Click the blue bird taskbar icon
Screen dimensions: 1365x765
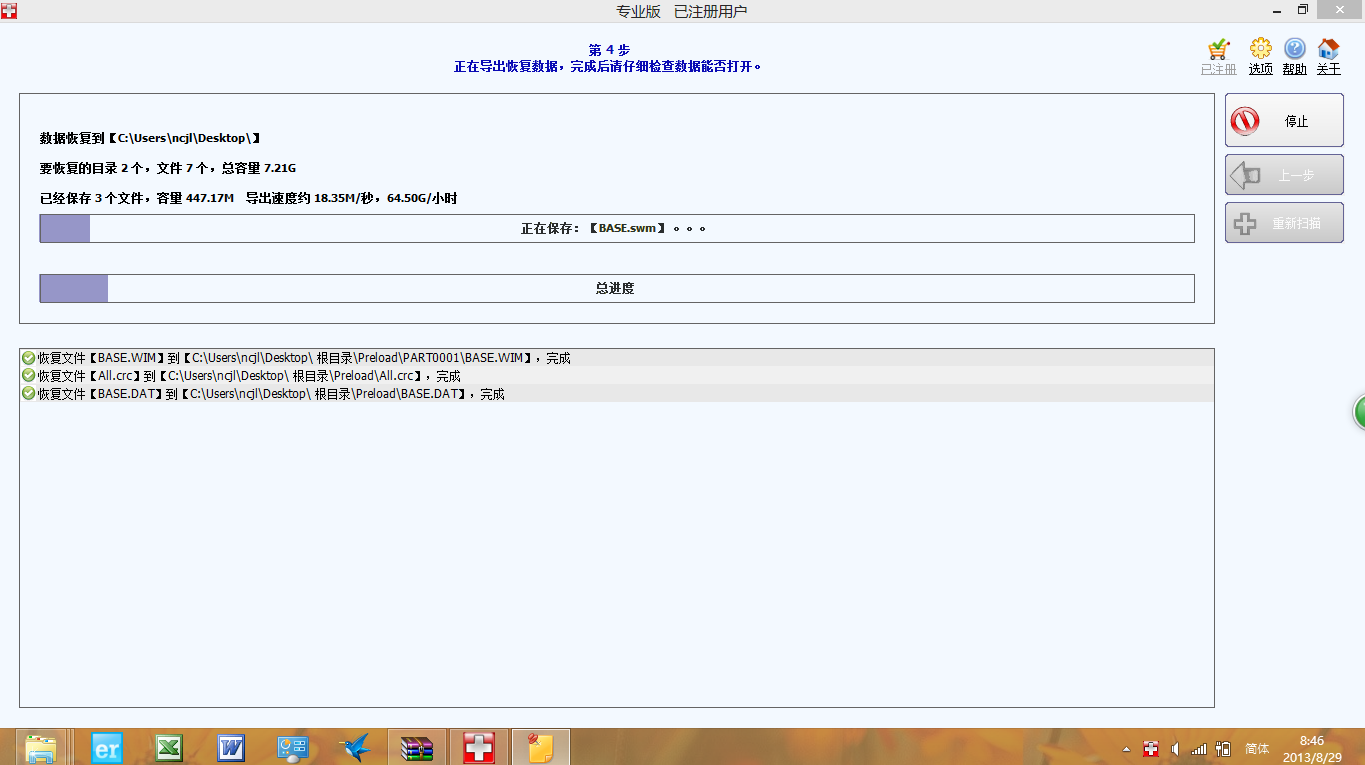[x=354, y=747]
